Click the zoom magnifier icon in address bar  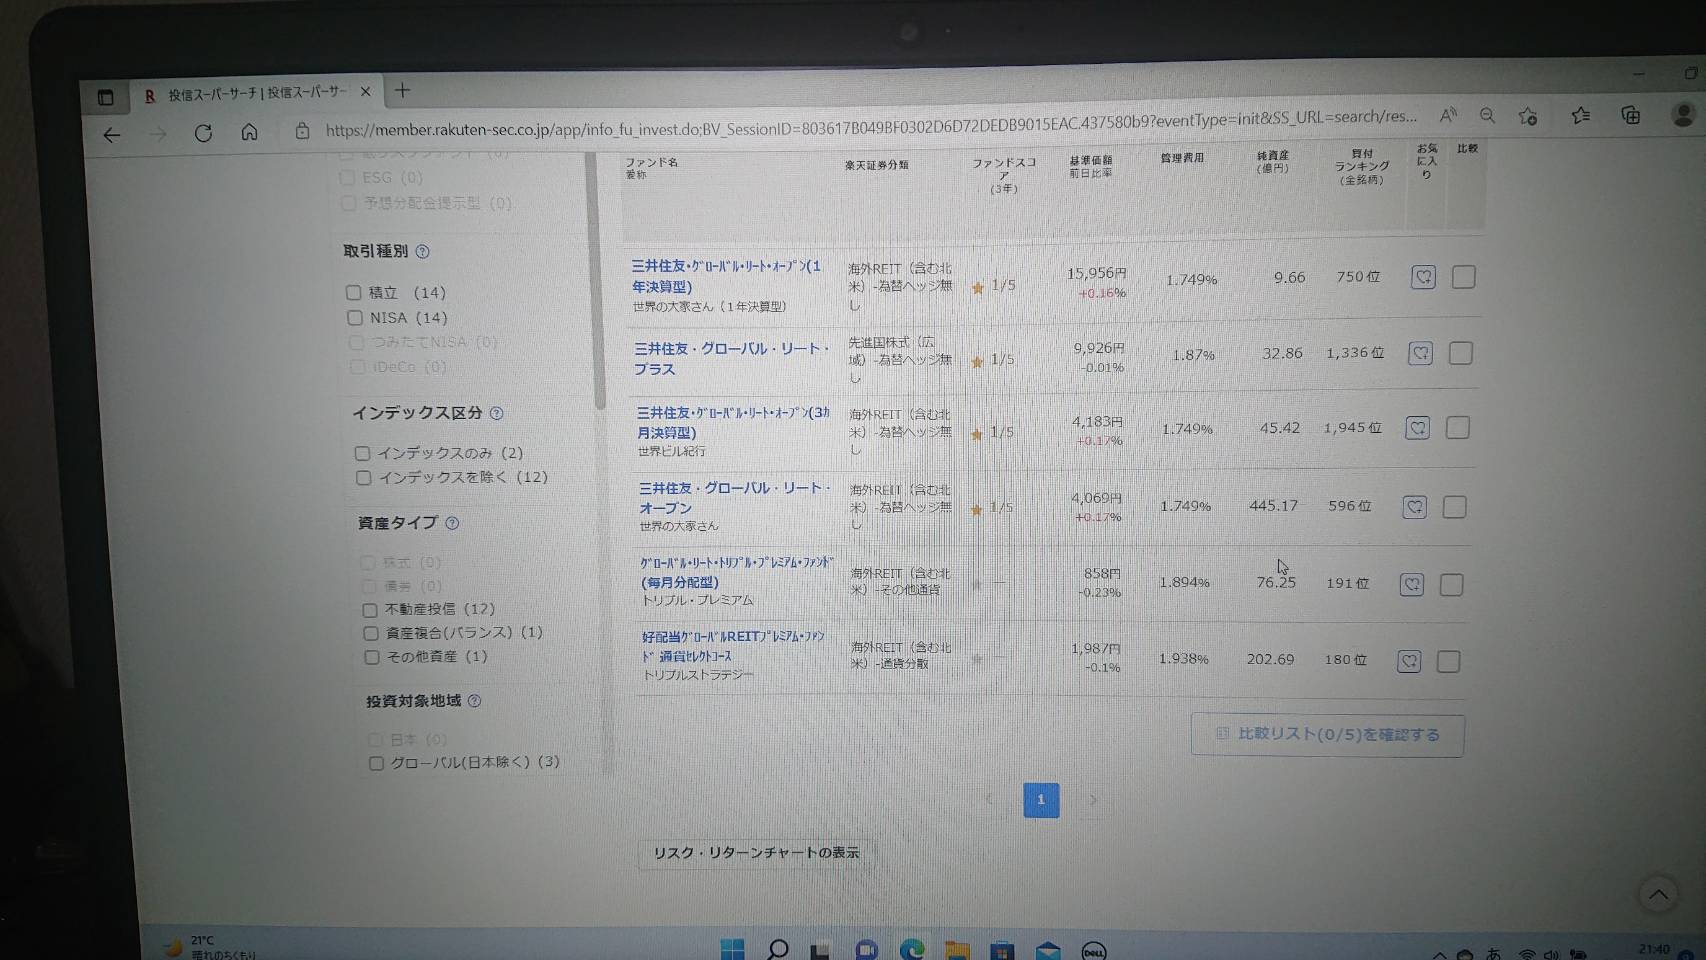pos(1487,115)
